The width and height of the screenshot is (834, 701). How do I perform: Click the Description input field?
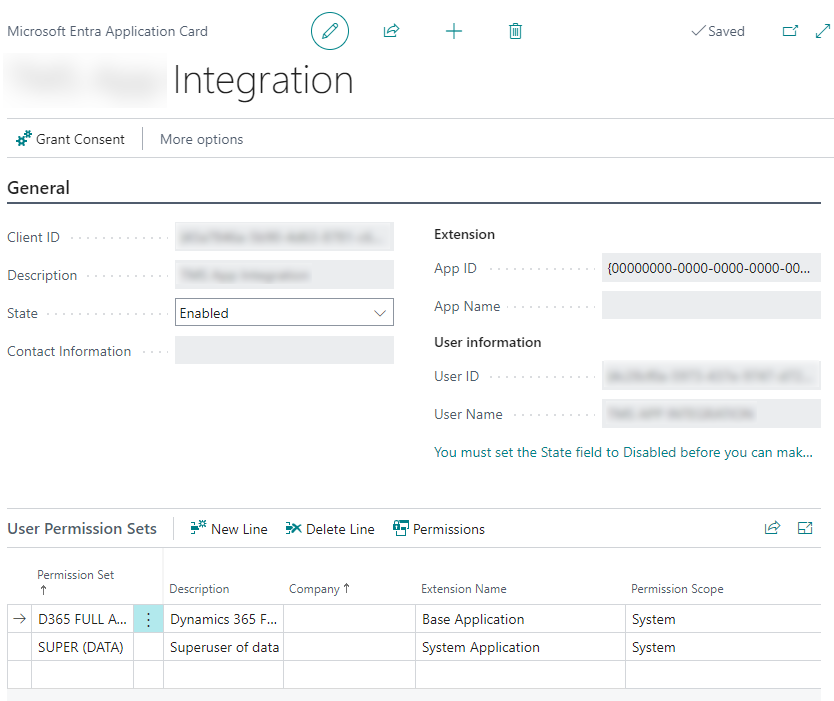click(284, 275)
